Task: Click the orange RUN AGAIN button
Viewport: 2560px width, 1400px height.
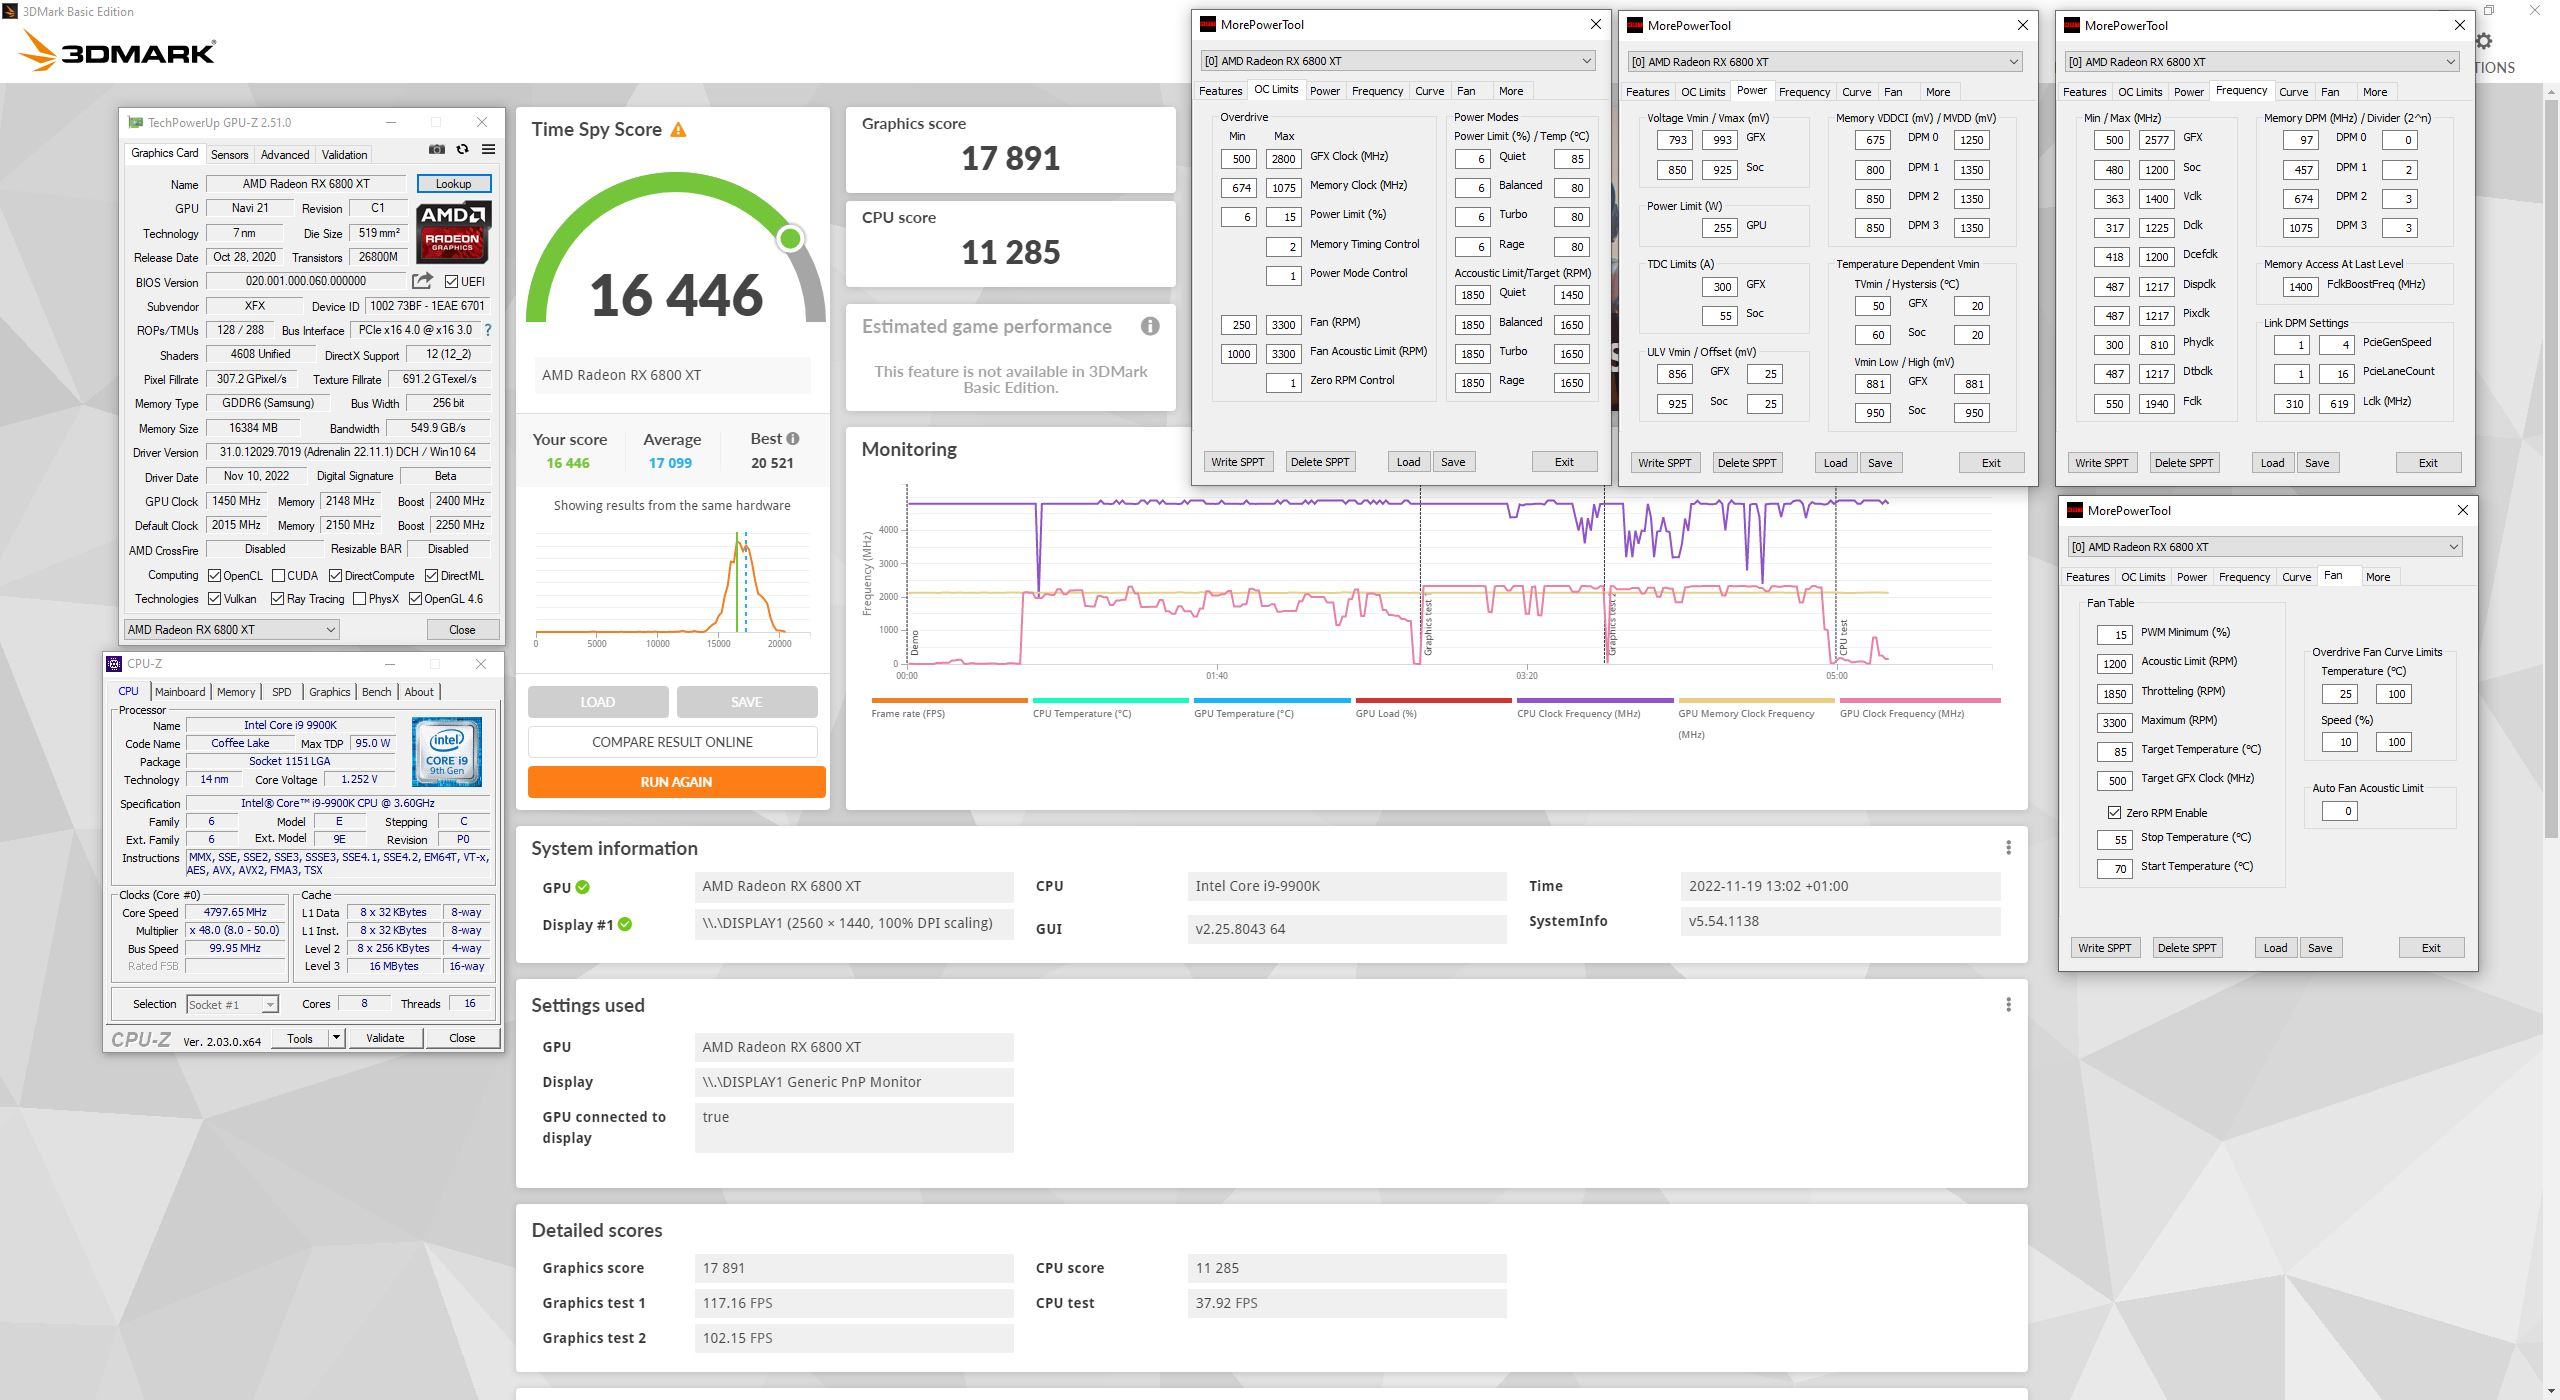Action: [676, 782]
